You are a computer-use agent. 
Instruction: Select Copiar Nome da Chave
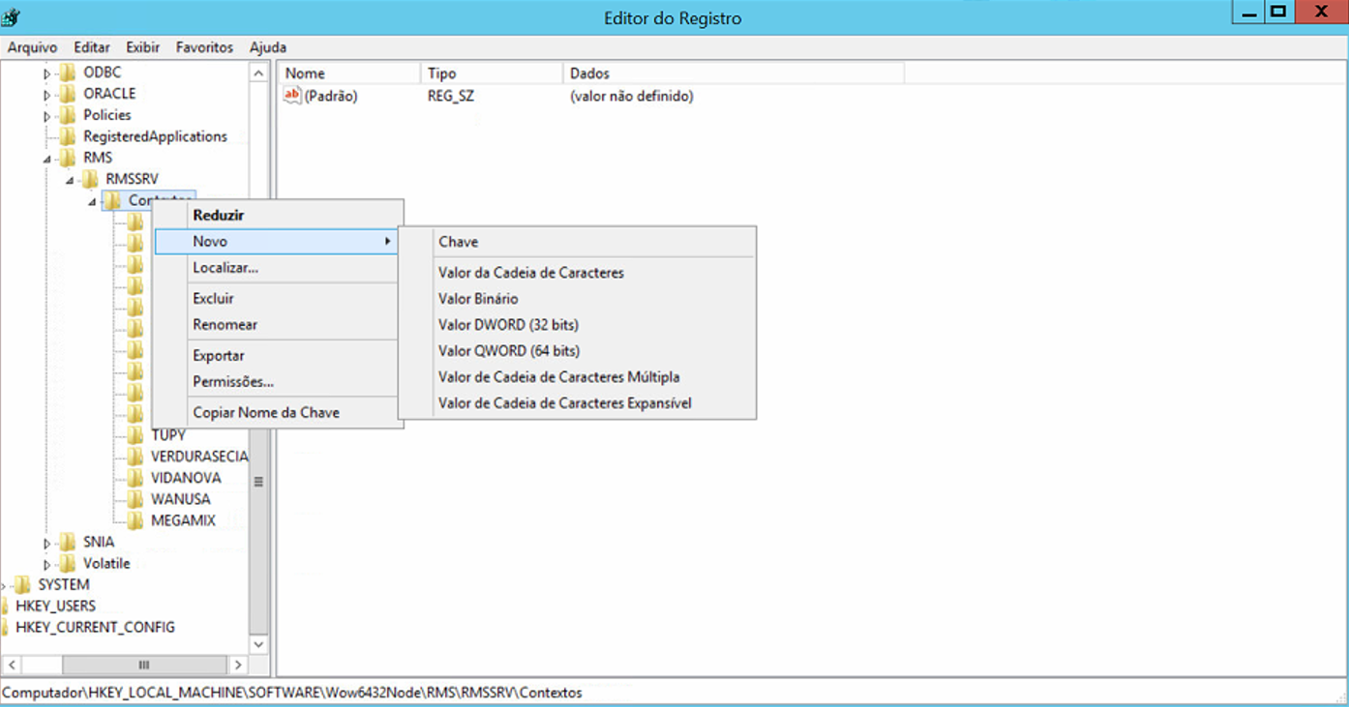(276, 413)
